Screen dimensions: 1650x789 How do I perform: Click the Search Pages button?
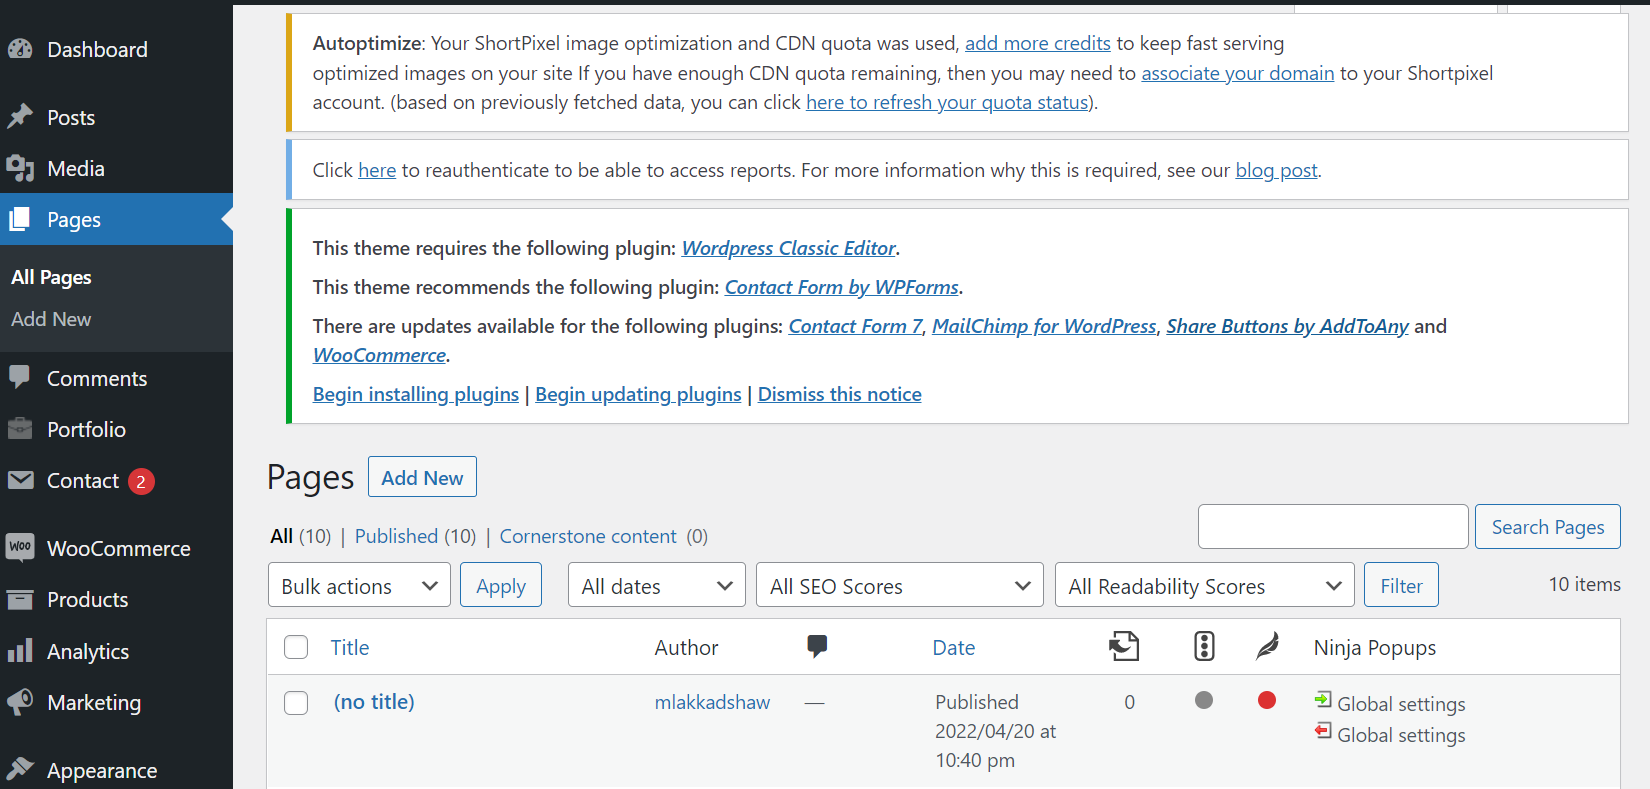click(x=1547, y=527)
